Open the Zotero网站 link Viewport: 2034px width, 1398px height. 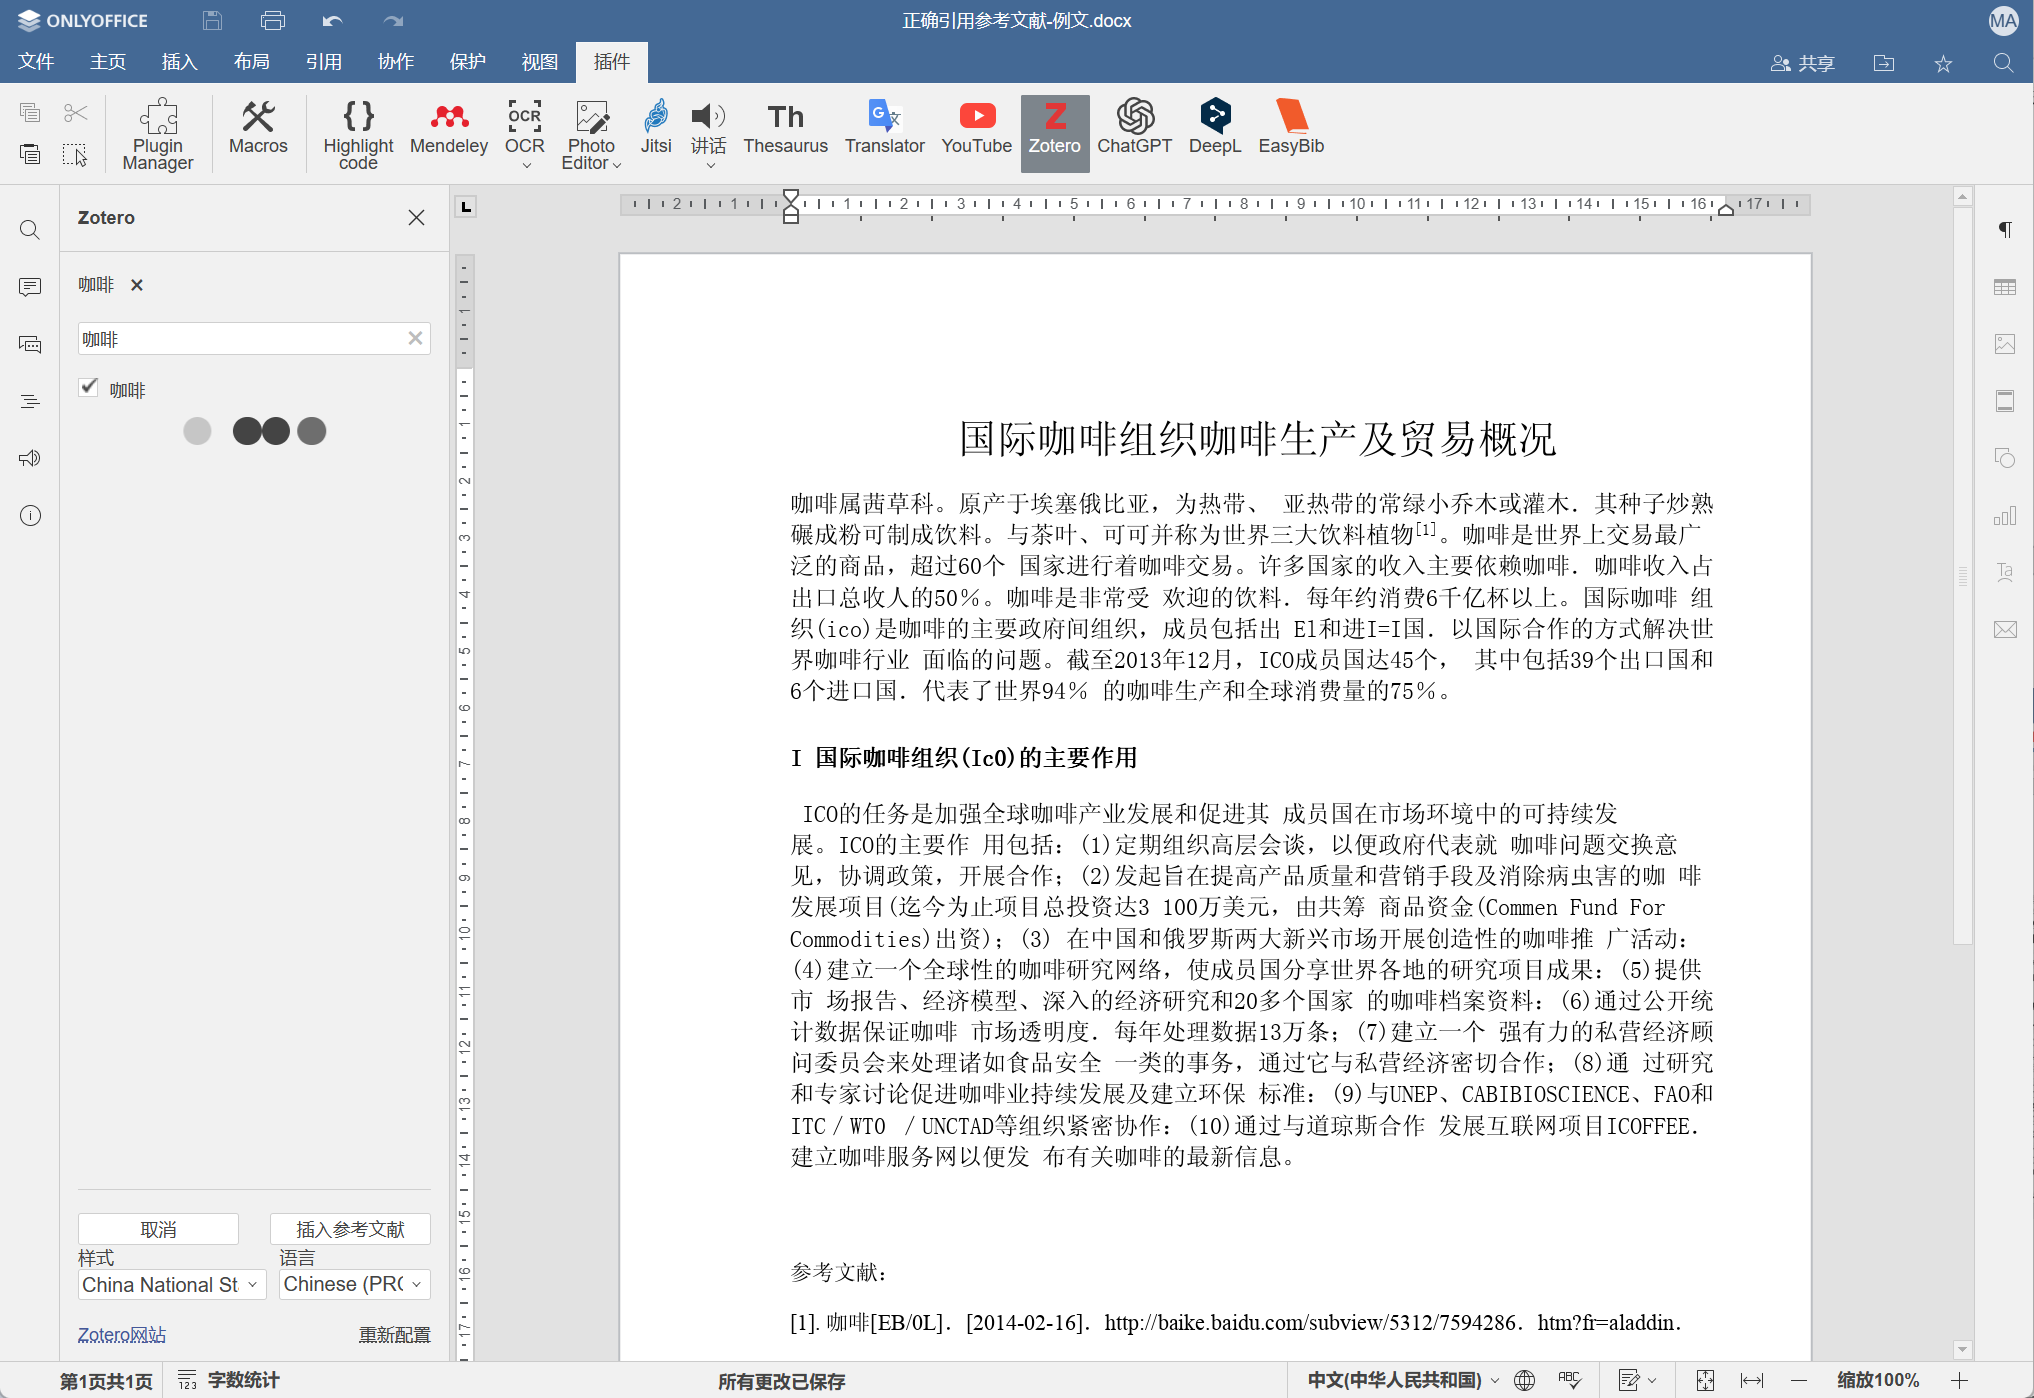122,1334
